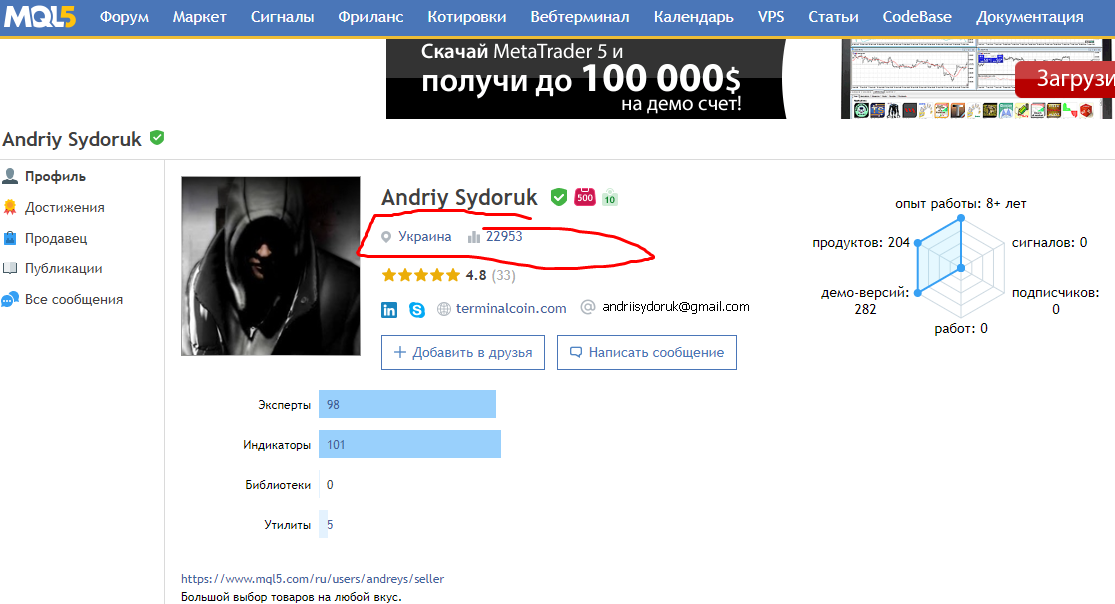Click the сигналов: 0 label
The width and height of the screenshot is (1115, 604).
pos(1050,243)
